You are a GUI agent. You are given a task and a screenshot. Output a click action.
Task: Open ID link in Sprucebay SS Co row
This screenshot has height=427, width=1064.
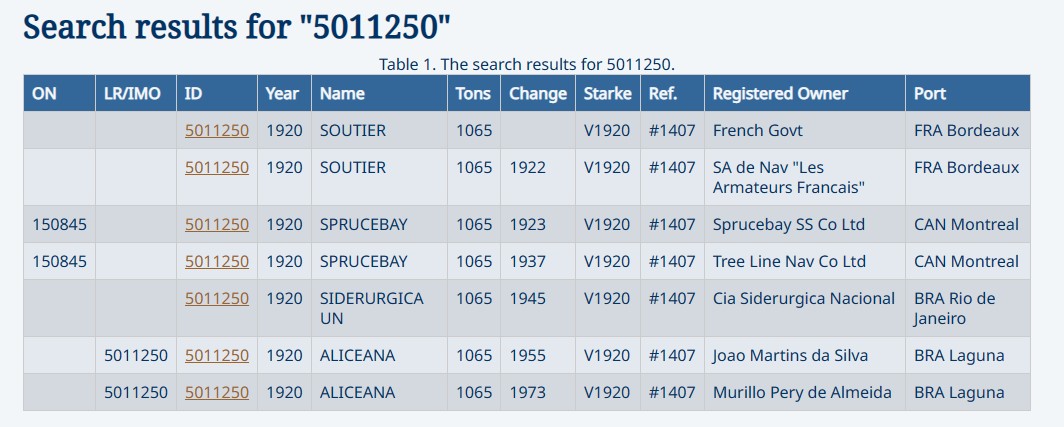pos(216,224)
